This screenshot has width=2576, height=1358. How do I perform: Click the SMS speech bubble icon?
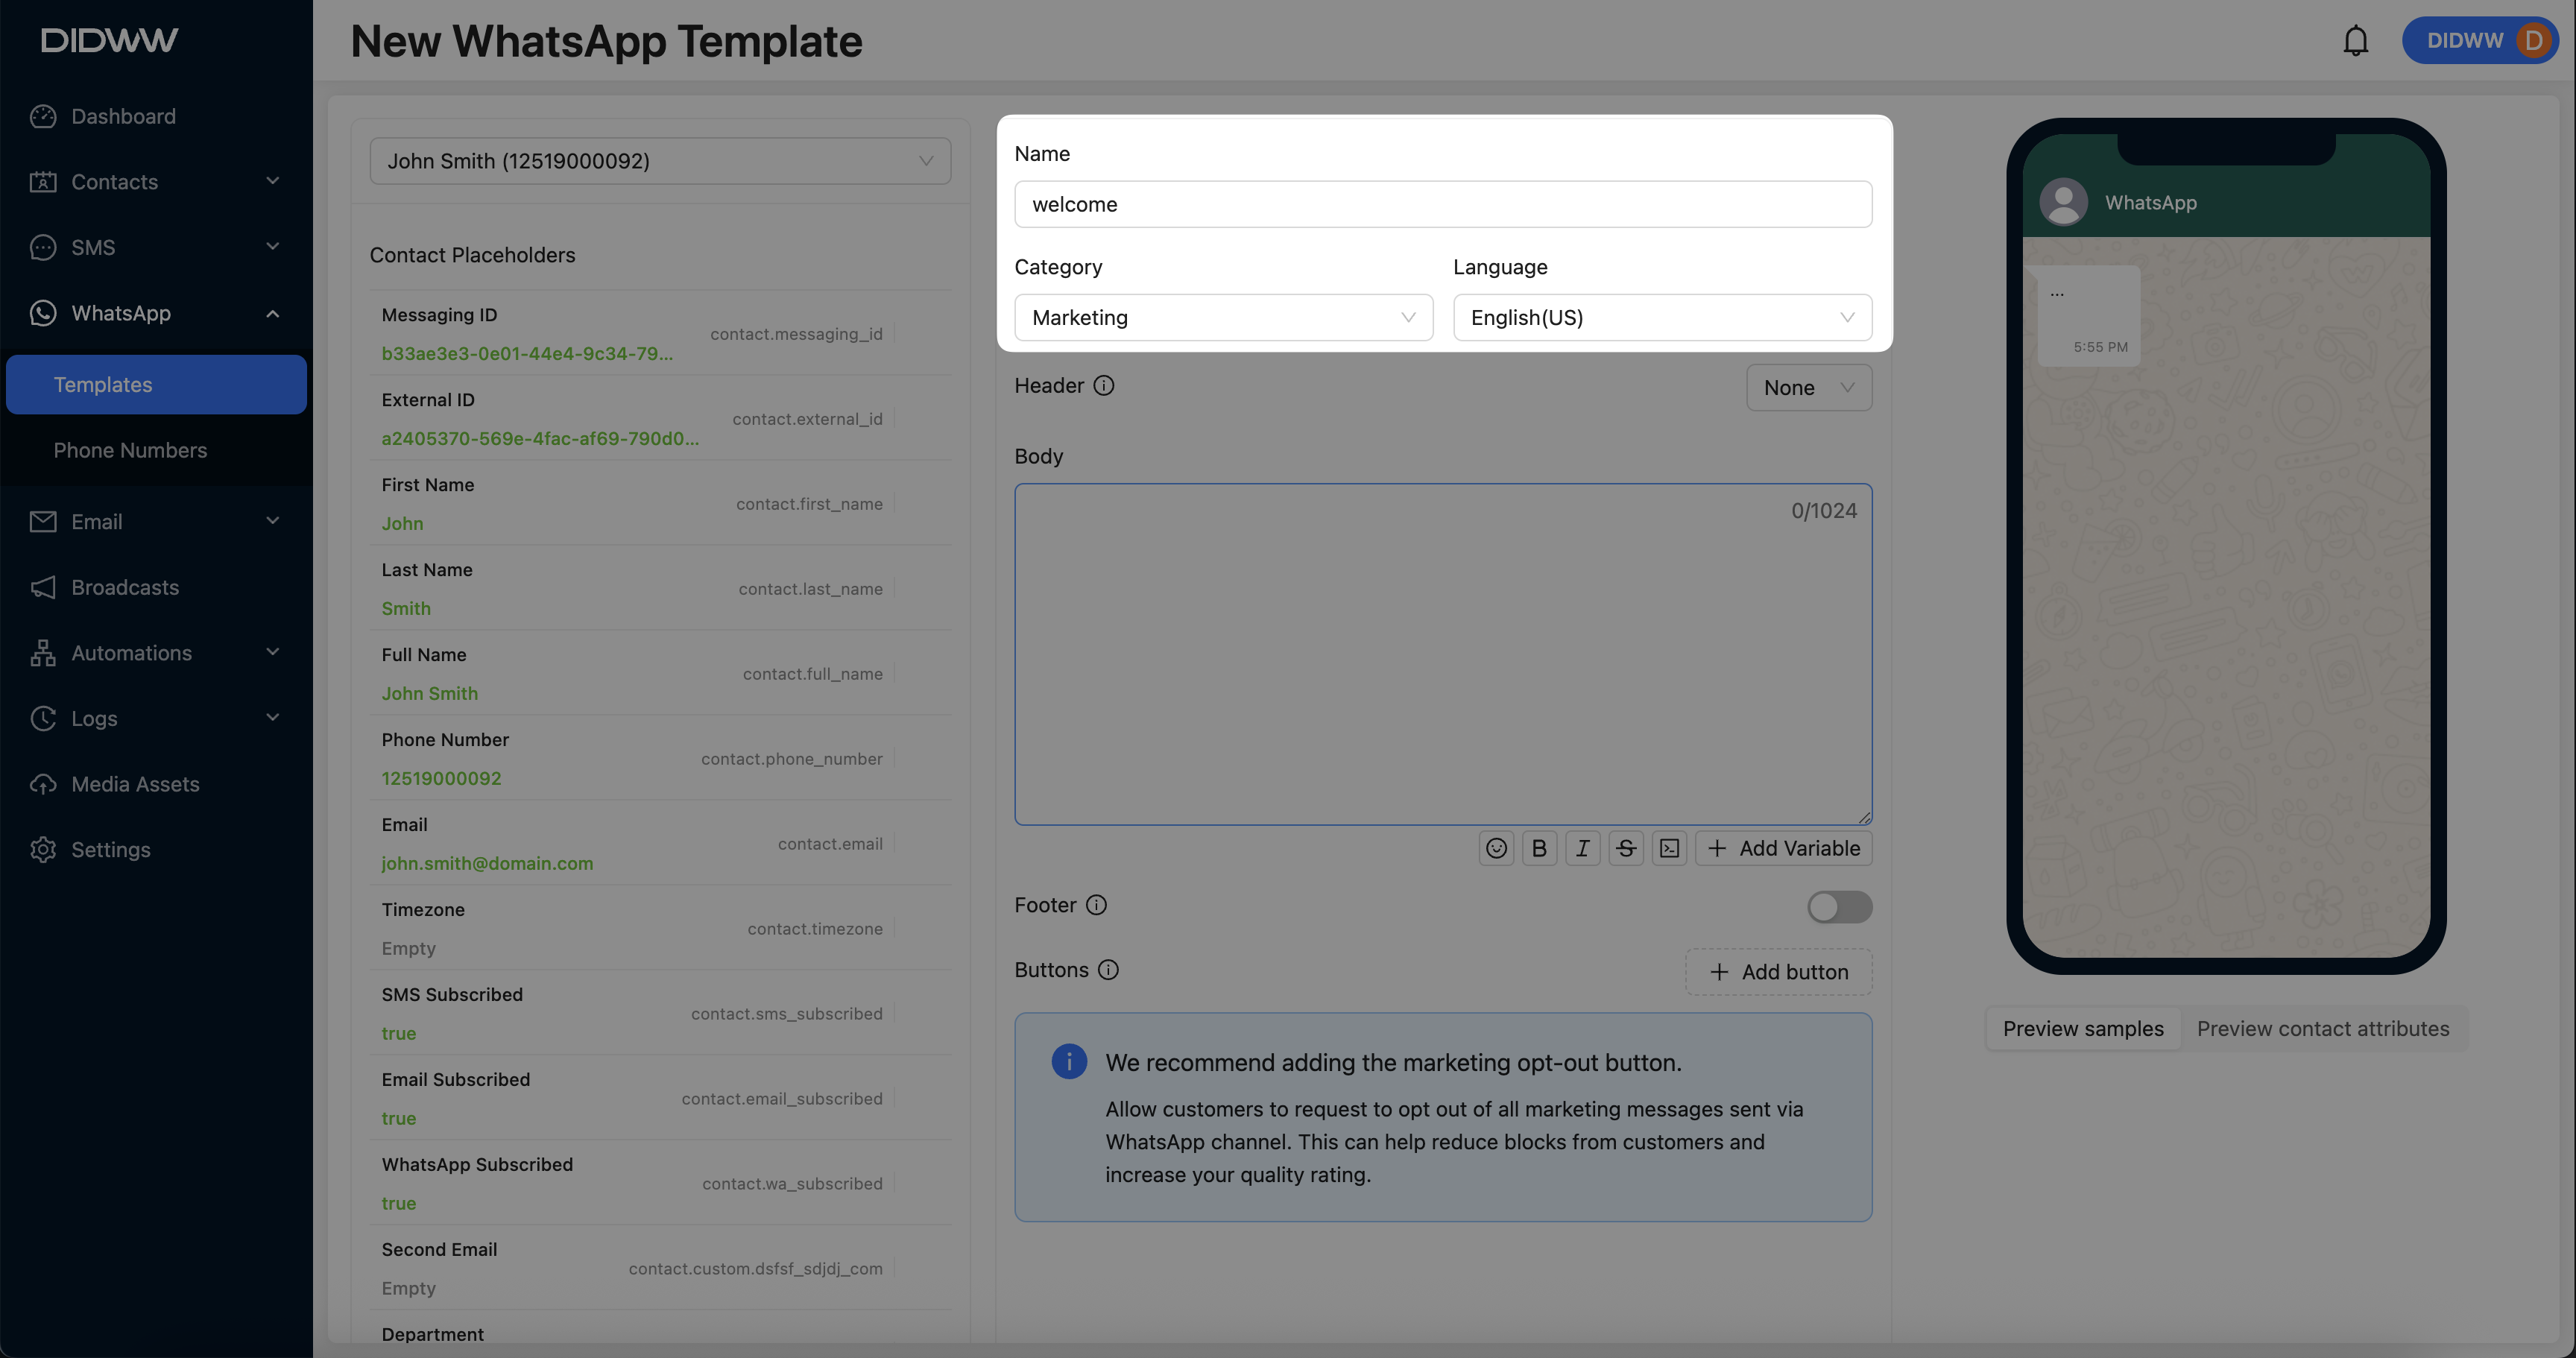[x=43, y=247]
